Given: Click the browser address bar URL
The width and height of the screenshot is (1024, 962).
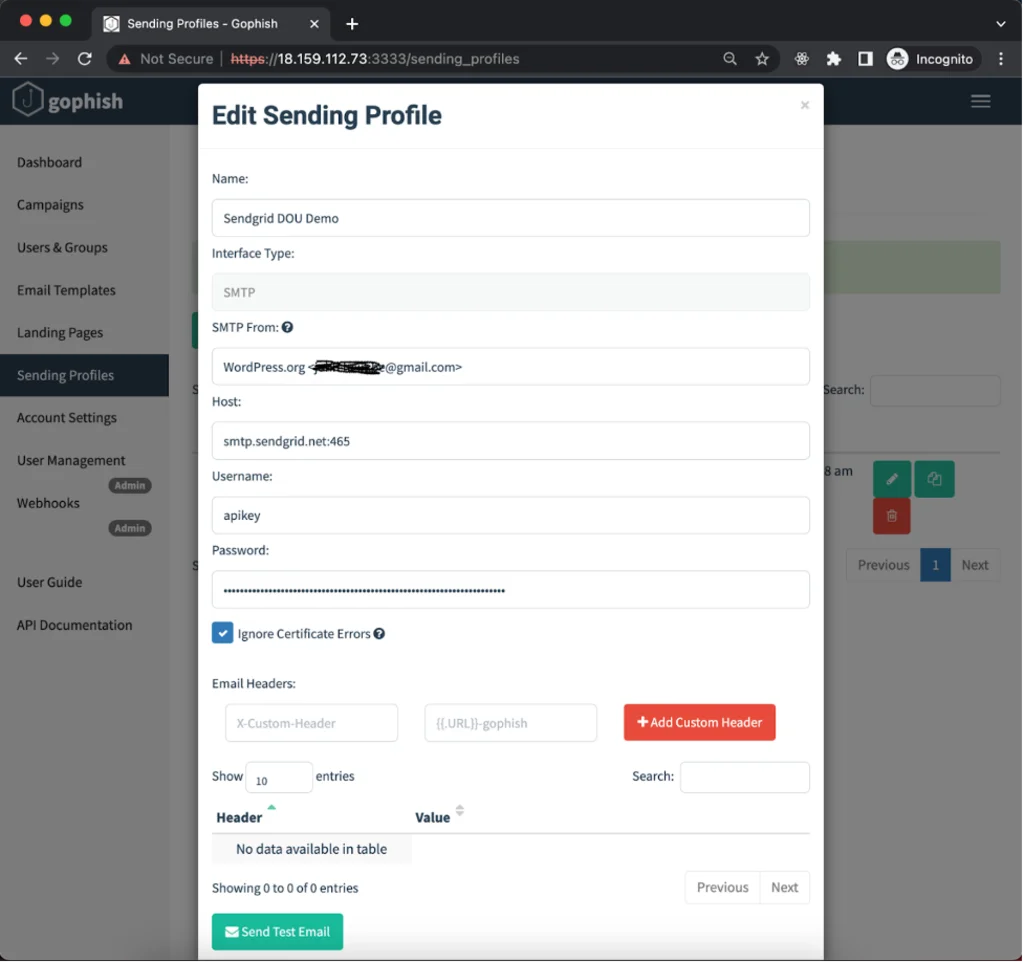Looking at the screenshot, I should click(376, 59).
